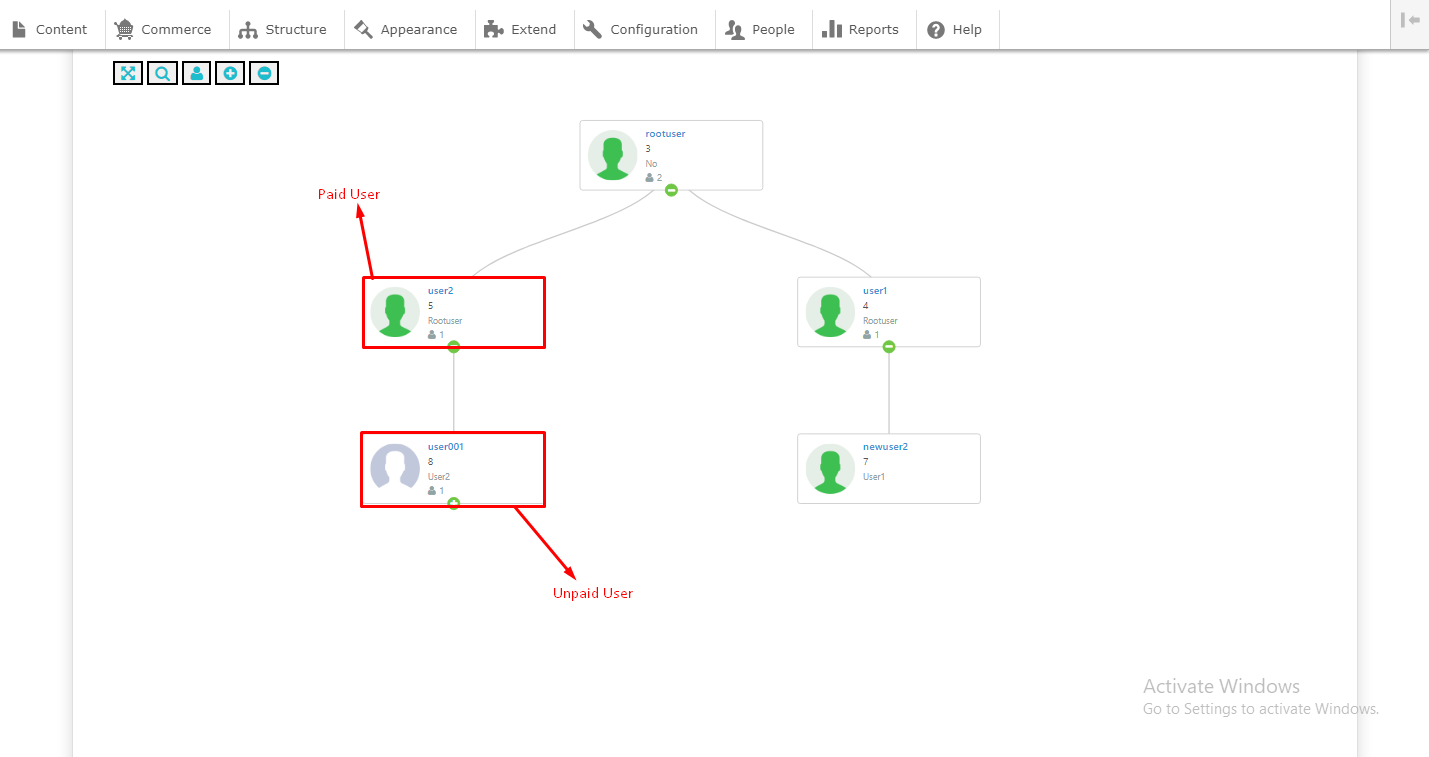This screenshot has width=1429, height=757.
Task: Click the plus circle zoom-in icon
Action: (230, 73)
